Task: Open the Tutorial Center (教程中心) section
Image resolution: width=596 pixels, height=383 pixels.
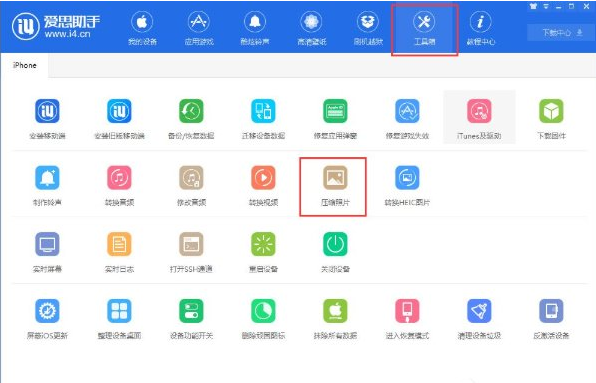Action: point(480,28)
